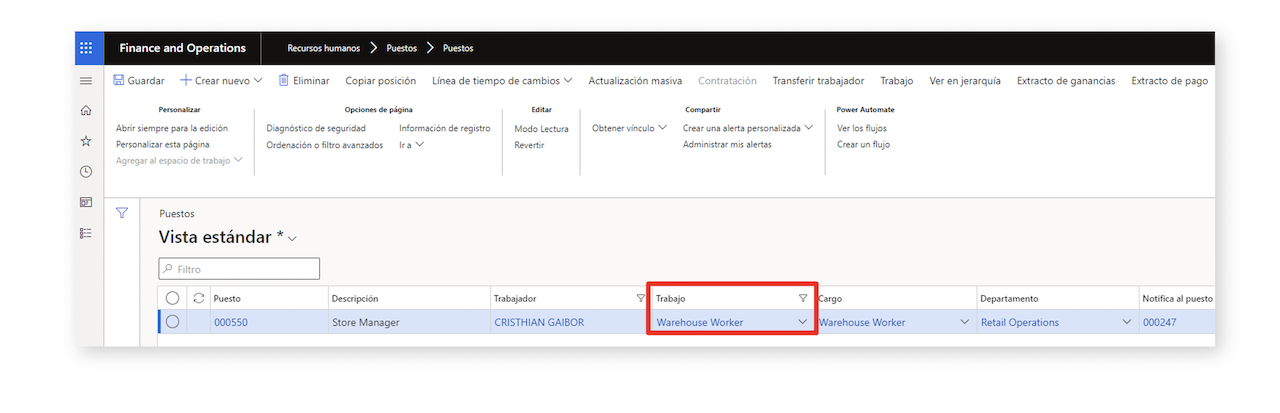Viewport: 1280px width, 413px height.
Task: Click the first Puestos breadcrumb
Action: [401, 48]
